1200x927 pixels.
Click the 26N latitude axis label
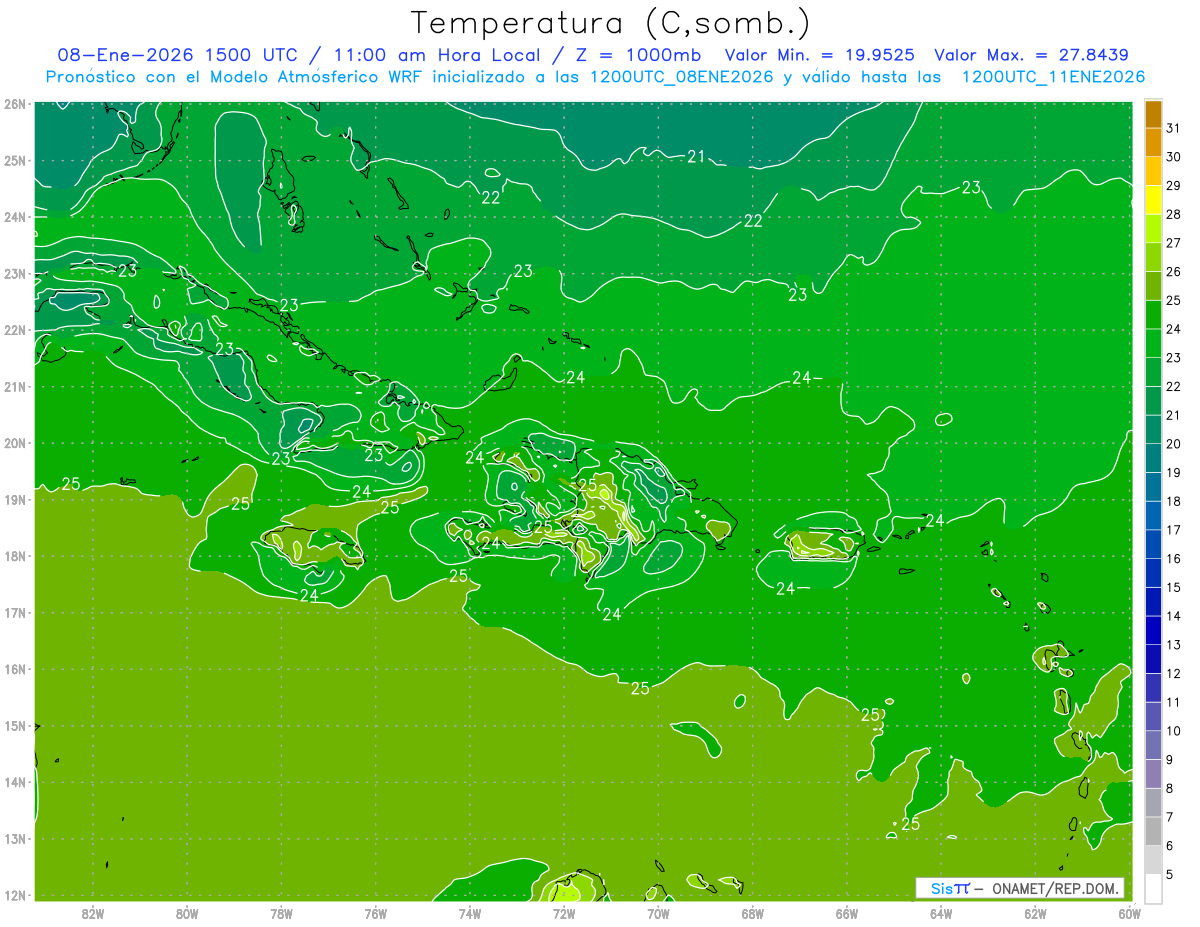(15, 103)
